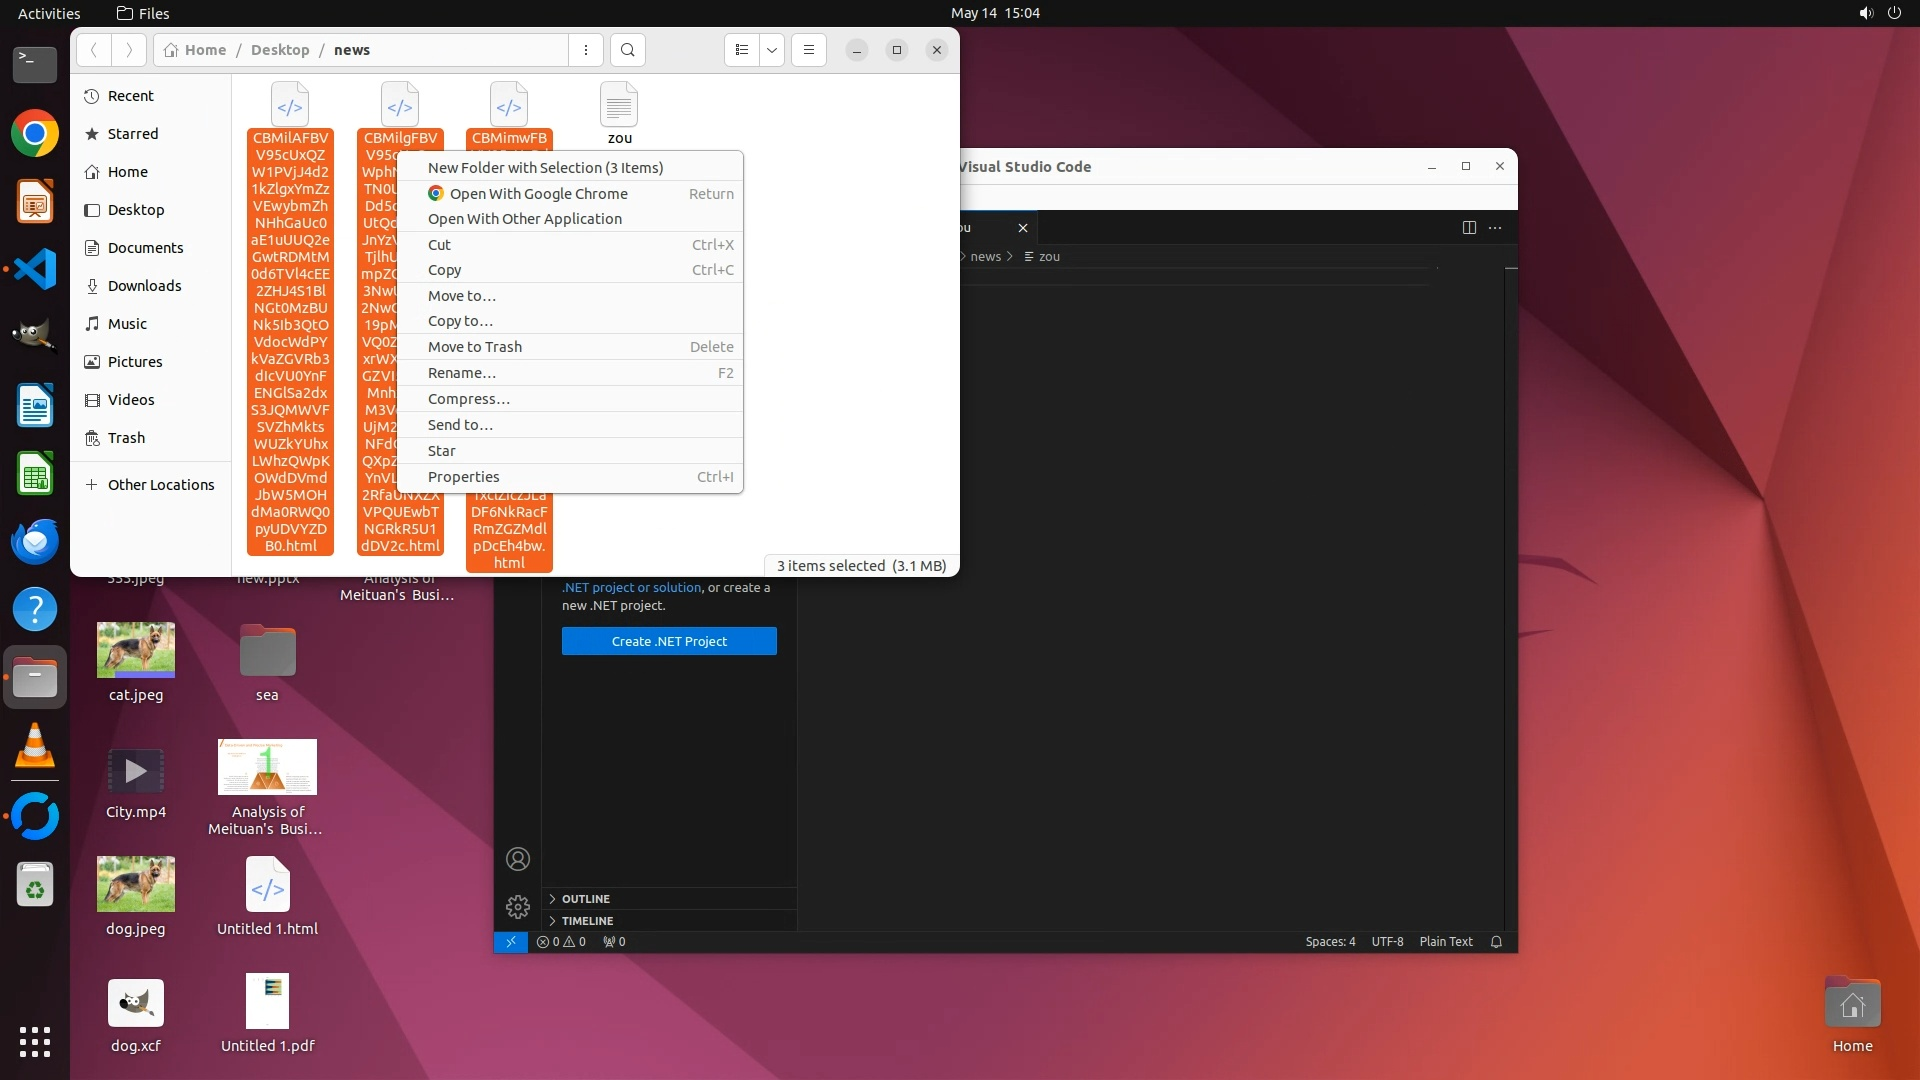Follow the .NET project or solution link
The height and width of the screenshot is (1080, 1920).
click(x=632, y=588)
